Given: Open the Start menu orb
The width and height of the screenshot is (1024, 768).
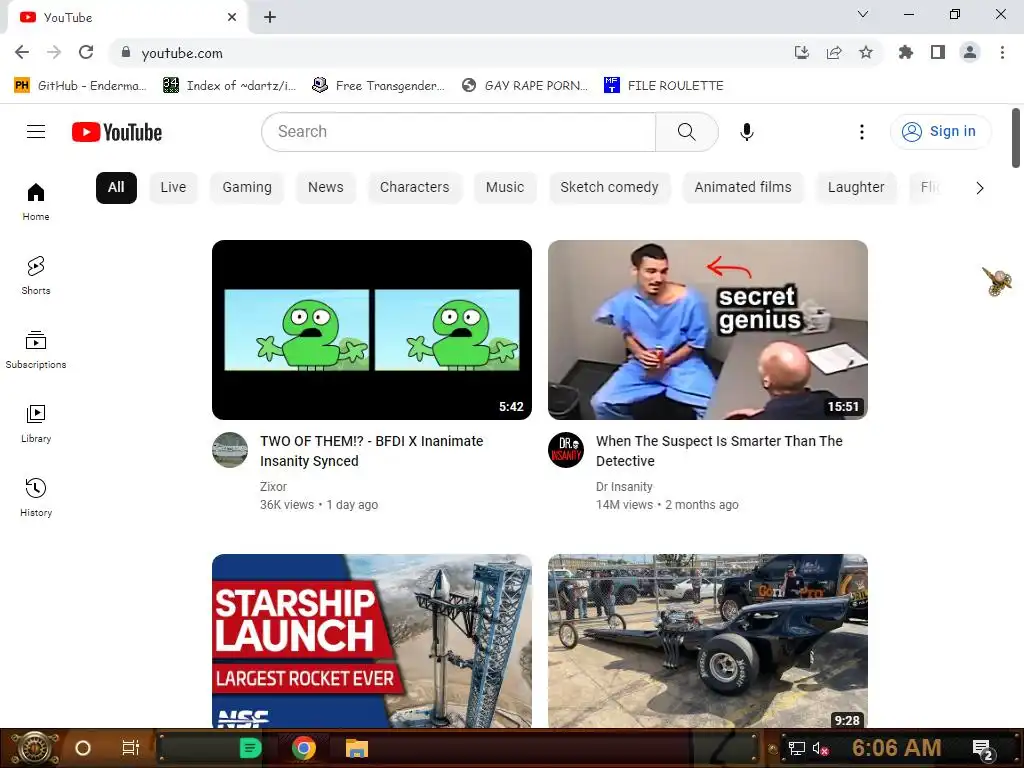Looking at the screenshot, I should (x=35, y=748).
